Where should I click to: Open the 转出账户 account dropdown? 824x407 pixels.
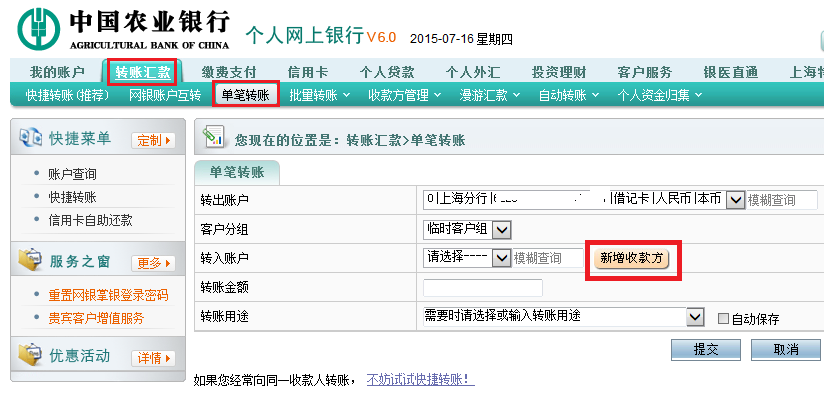tap(735, 200)
